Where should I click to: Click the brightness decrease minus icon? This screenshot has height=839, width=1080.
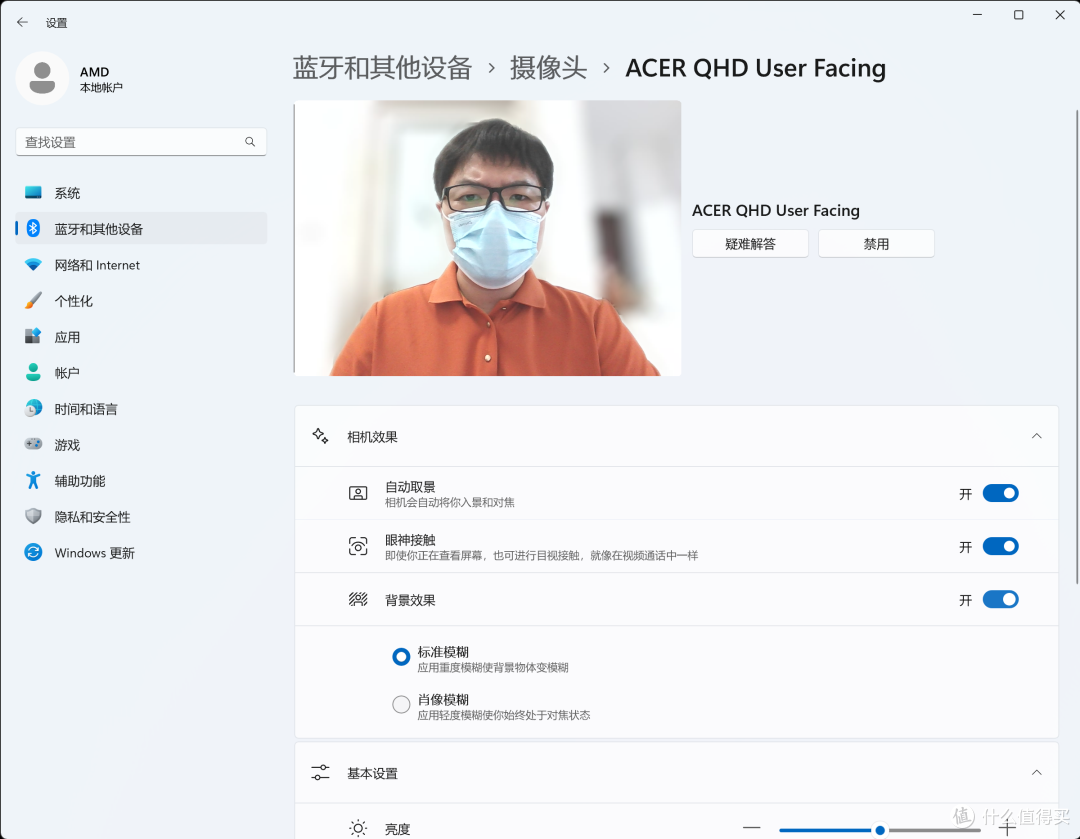tap(752, 827)
